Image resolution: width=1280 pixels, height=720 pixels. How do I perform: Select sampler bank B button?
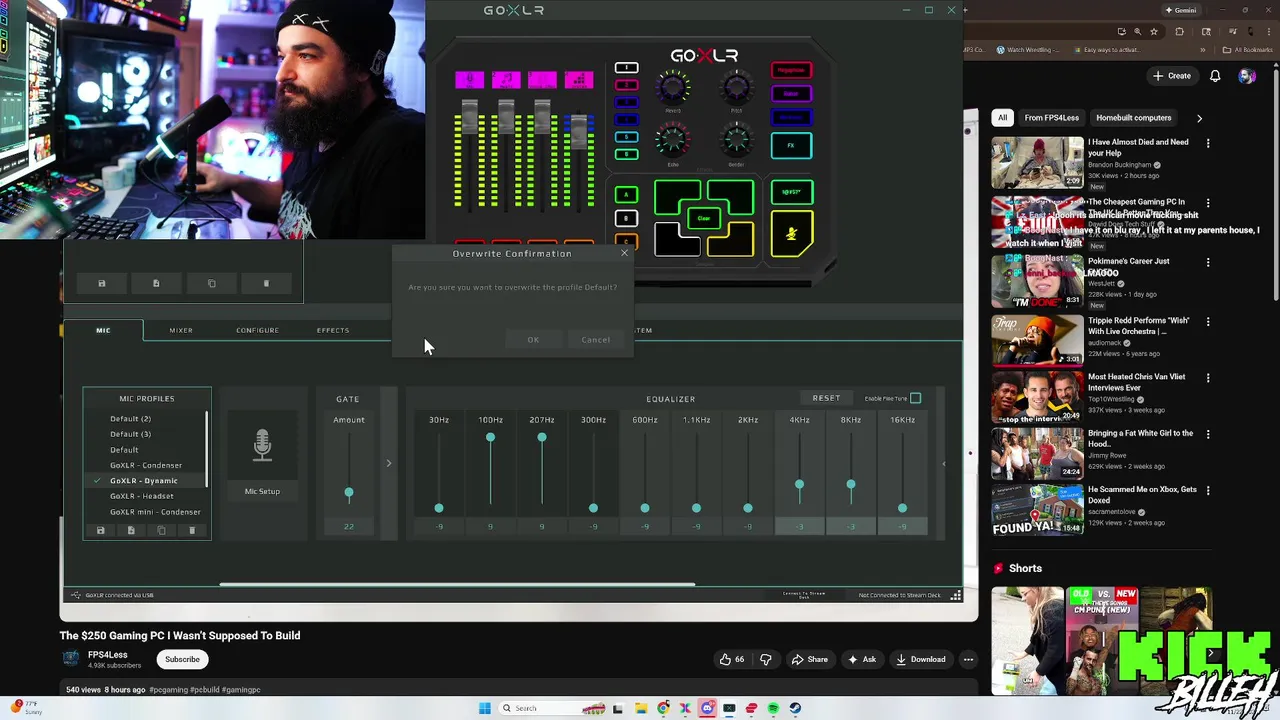pyautogui.click(x=626, y=218)
